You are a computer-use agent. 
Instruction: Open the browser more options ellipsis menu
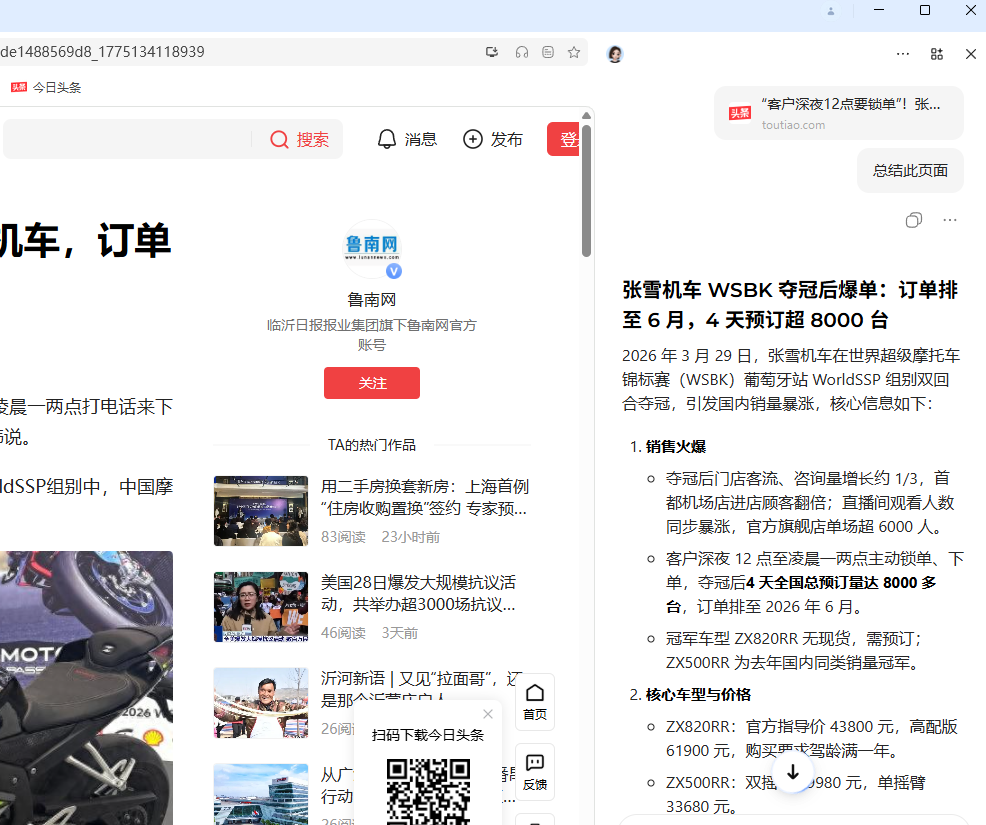(x=903, y=53)
